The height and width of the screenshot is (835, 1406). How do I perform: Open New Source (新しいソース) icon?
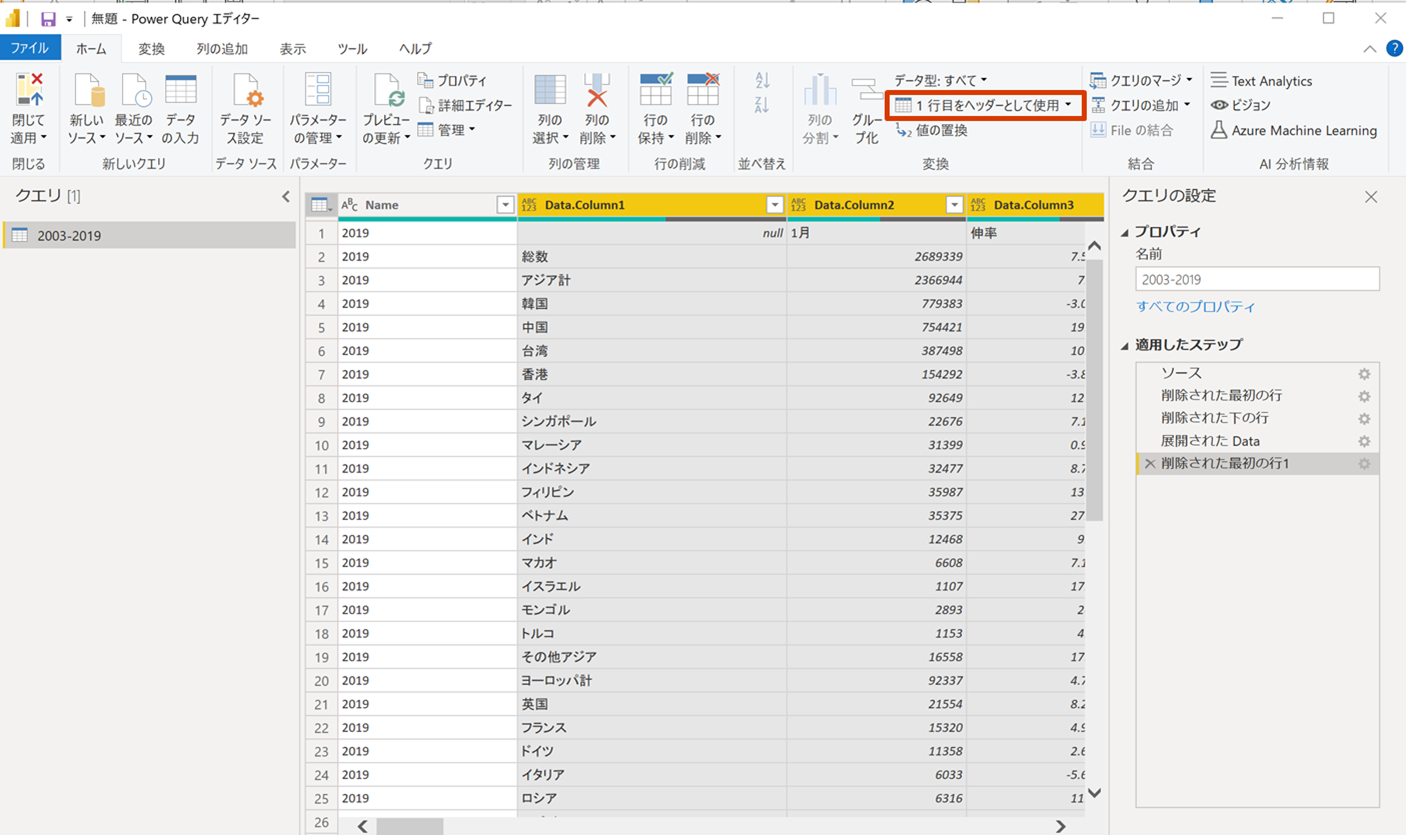click(89, 90)
